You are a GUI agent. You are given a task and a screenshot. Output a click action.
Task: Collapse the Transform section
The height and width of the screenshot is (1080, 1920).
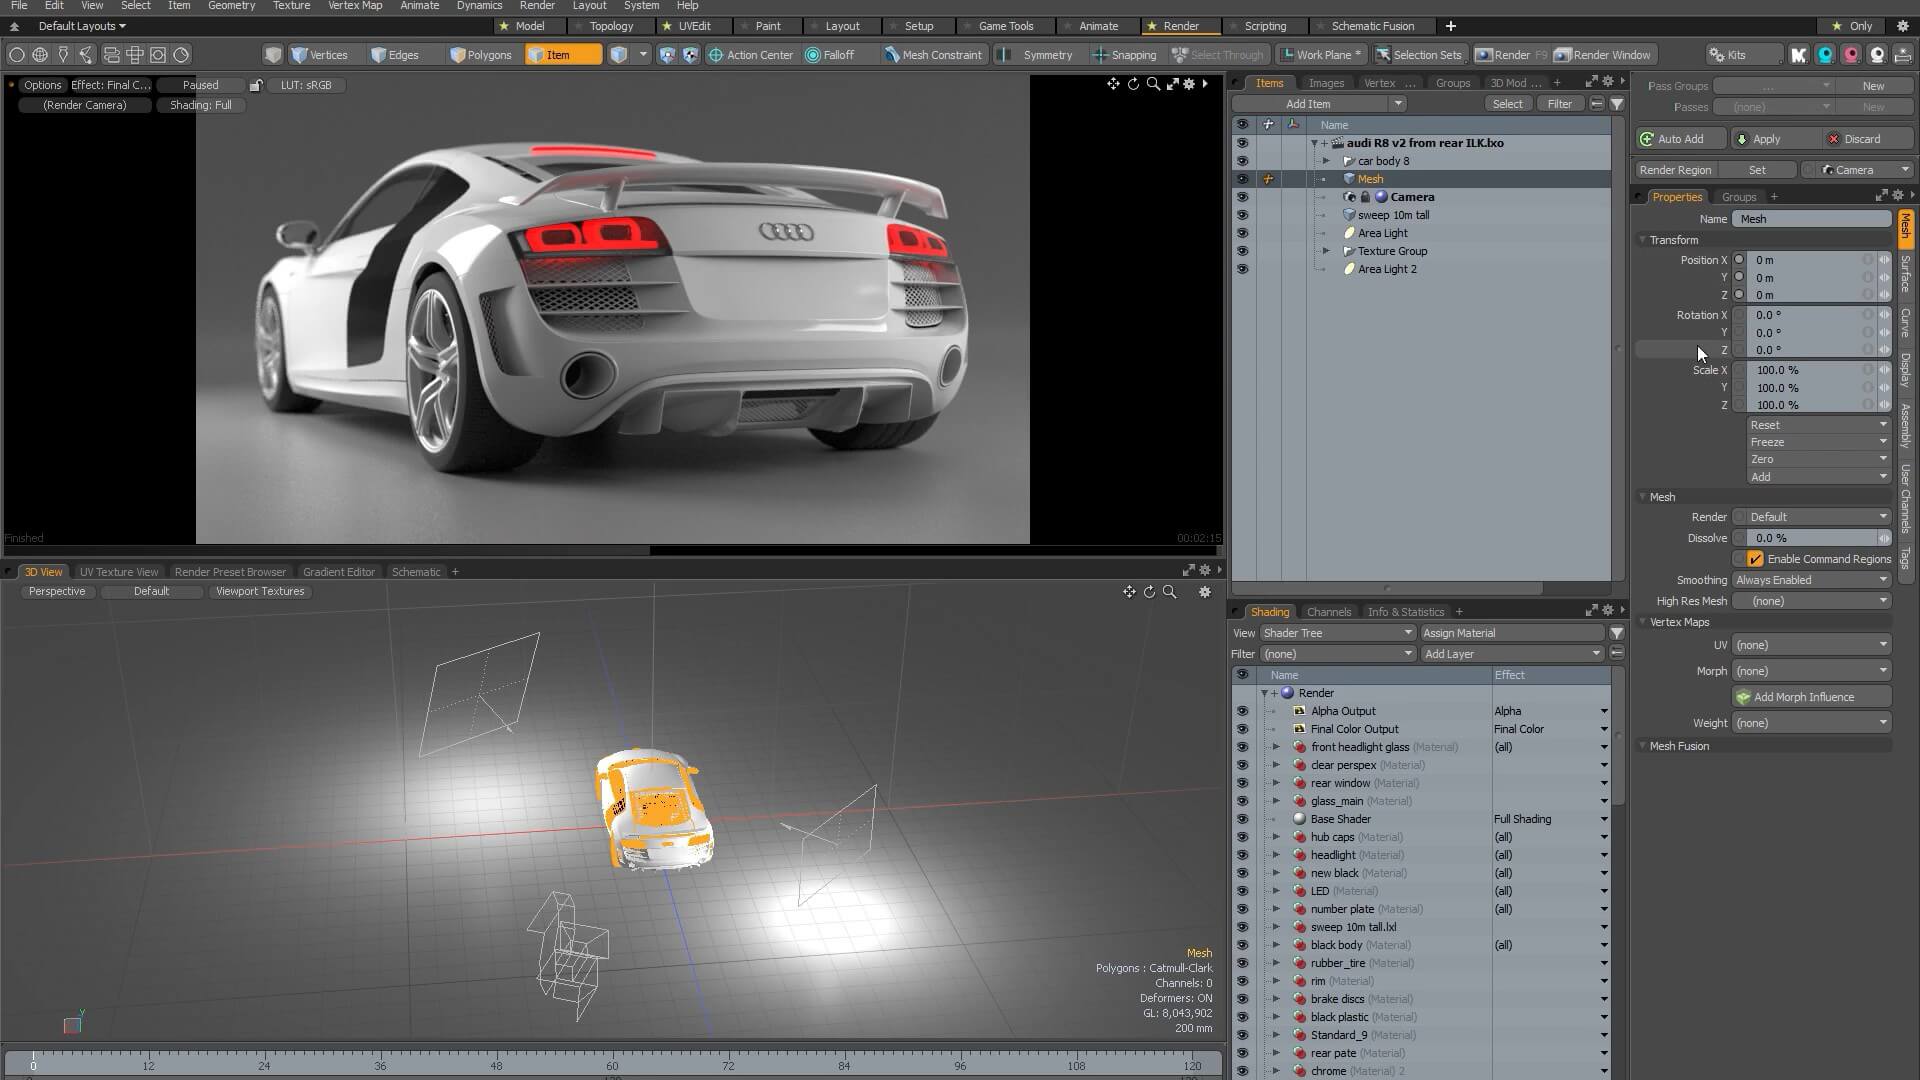(1643, 240)
